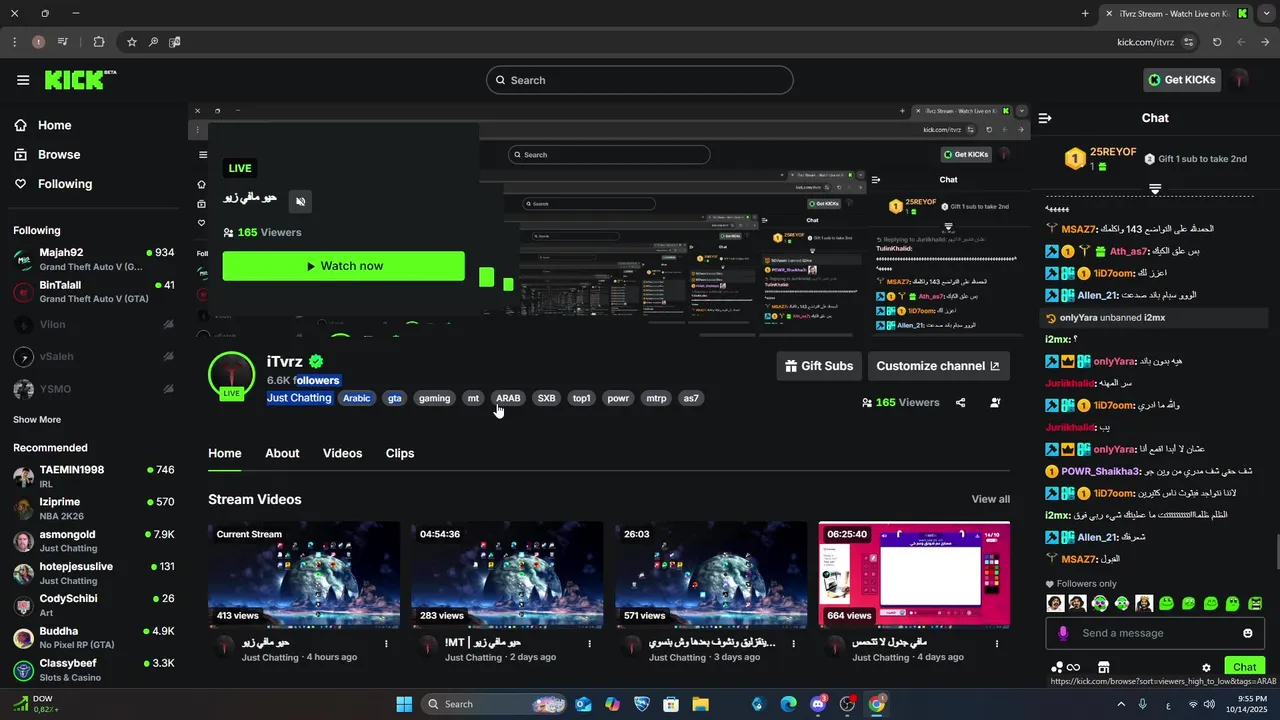Open options menu for the 571 views video
This screenshot has height=720, width=1280.
(793, 644)
